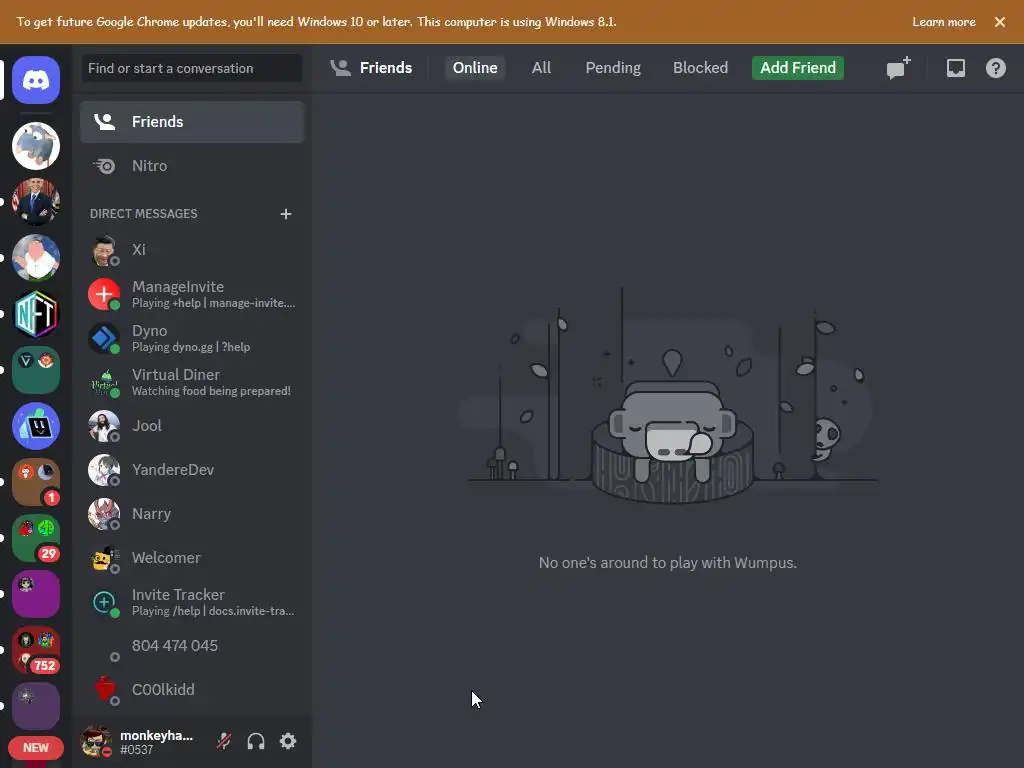
Task: Switch to the Blocked tab
Action: 700,68
